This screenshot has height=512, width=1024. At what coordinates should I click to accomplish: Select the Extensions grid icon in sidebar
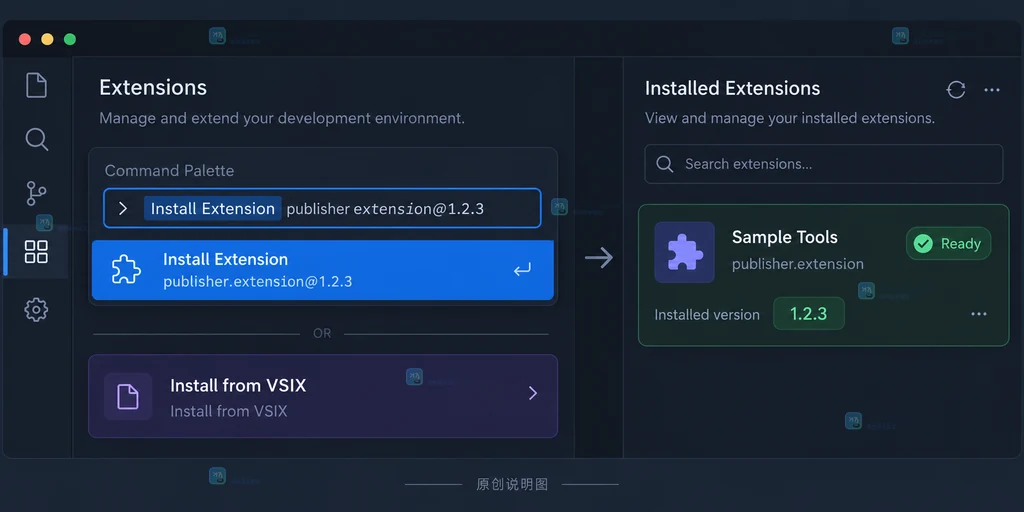click(36, 251)
